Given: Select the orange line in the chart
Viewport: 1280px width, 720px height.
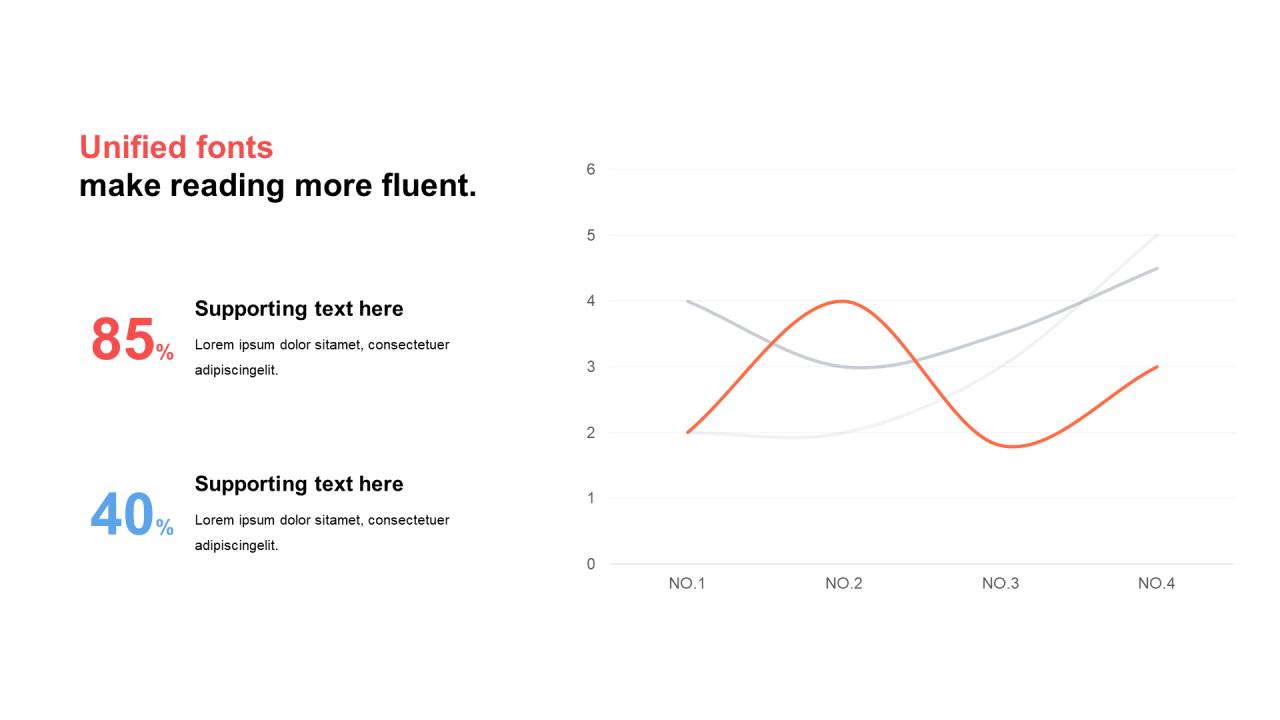Looking at the screenshot, I should [x=843, y=301].
